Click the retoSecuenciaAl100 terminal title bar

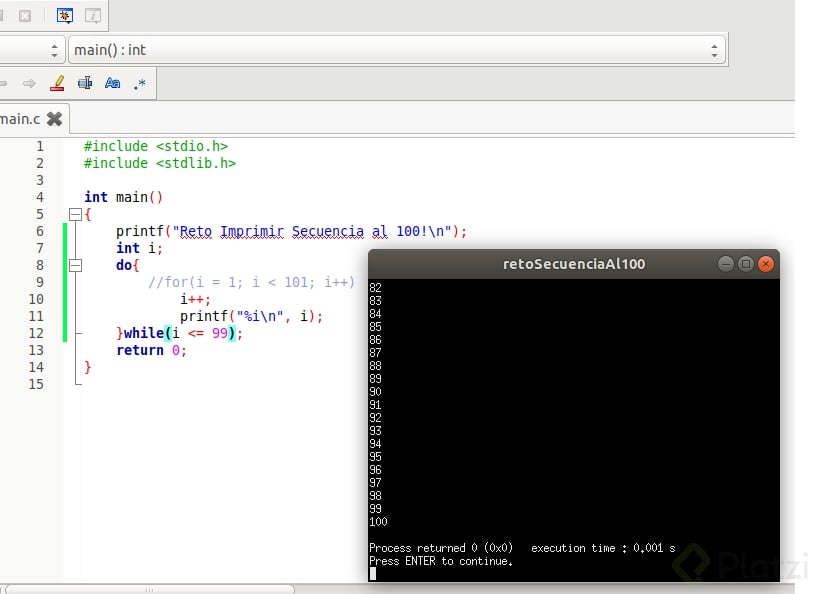573,264
